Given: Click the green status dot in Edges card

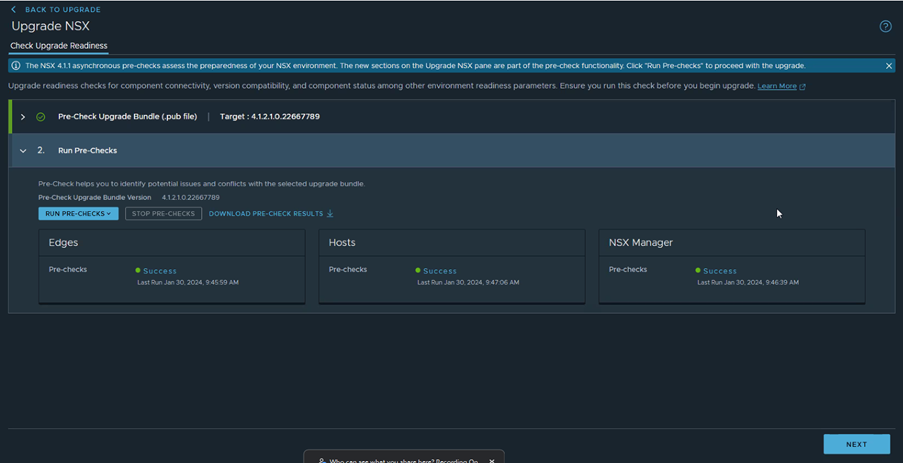Looking at the screenshot, I should coord(138,270).
